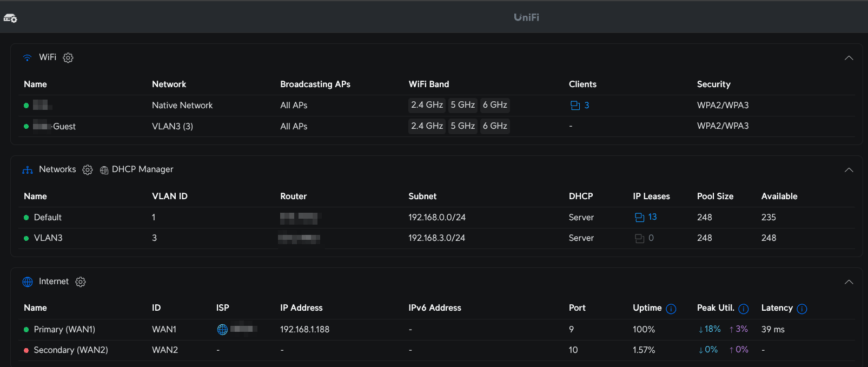This screenshot has height=367, width=868.
Task: Collapse the WiFi section
Action: pos(849,58)
